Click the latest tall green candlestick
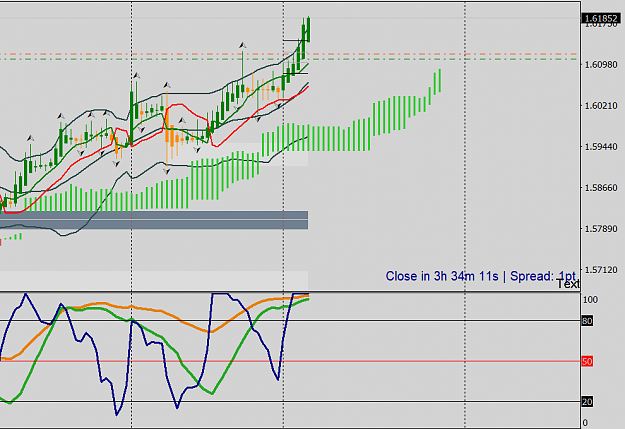625x429 pixels. pos(309,30)
